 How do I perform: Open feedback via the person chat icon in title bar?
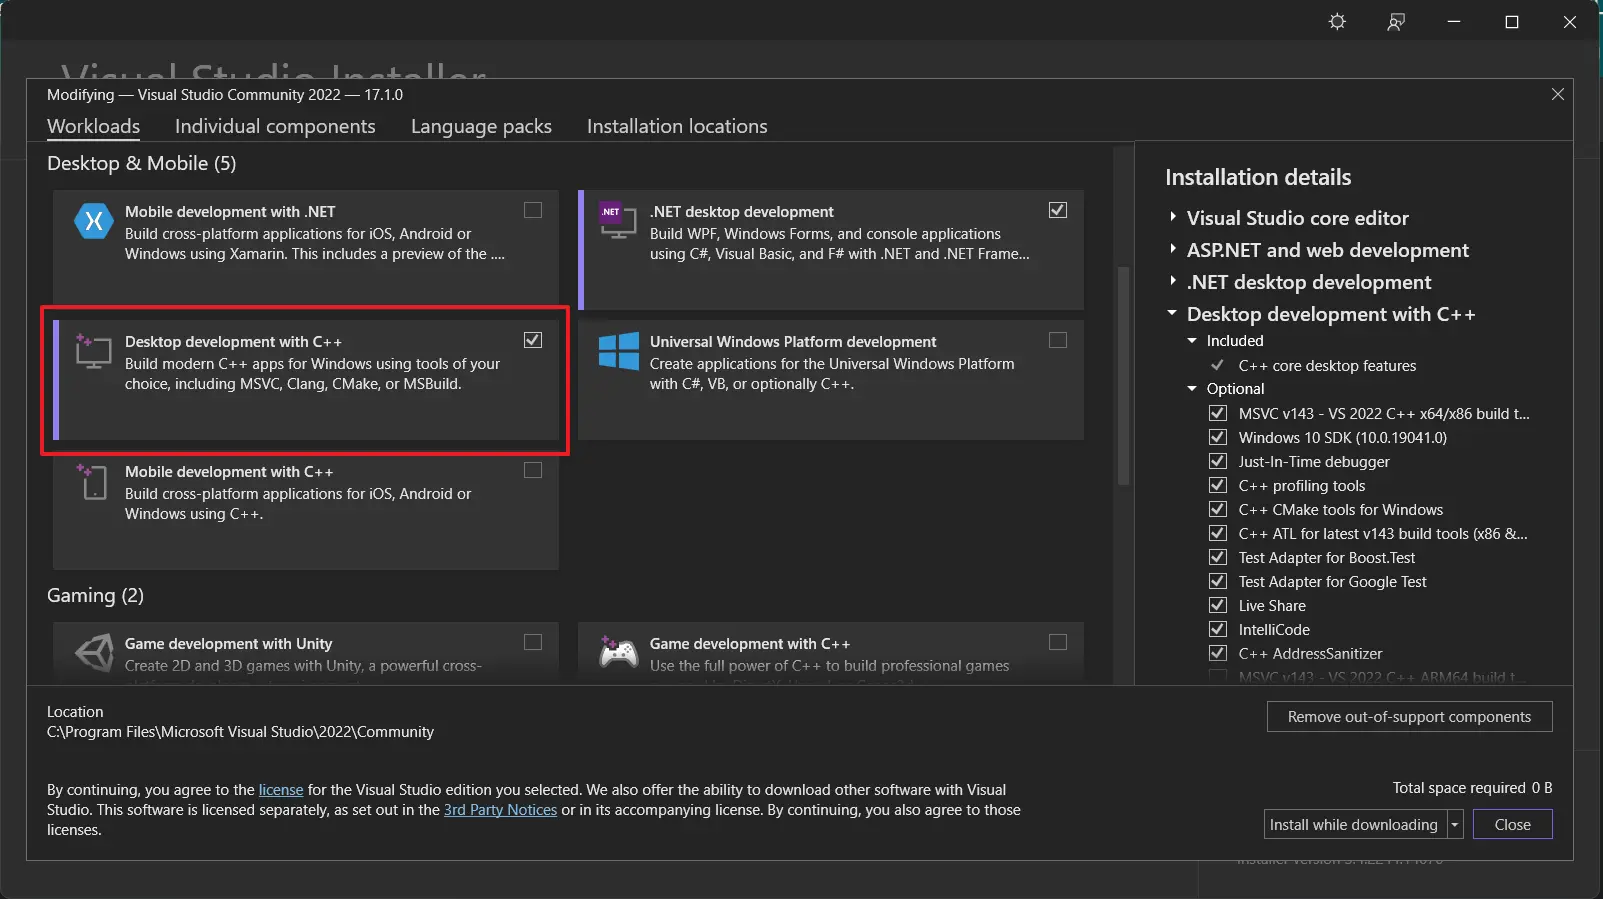click(1396, 22)
